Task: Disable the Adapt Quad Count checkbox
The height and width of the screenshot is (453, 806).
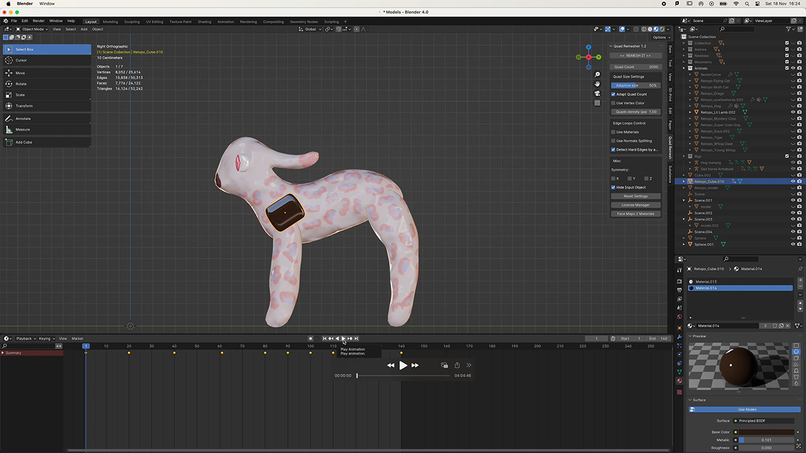Action: pos(614,94)
